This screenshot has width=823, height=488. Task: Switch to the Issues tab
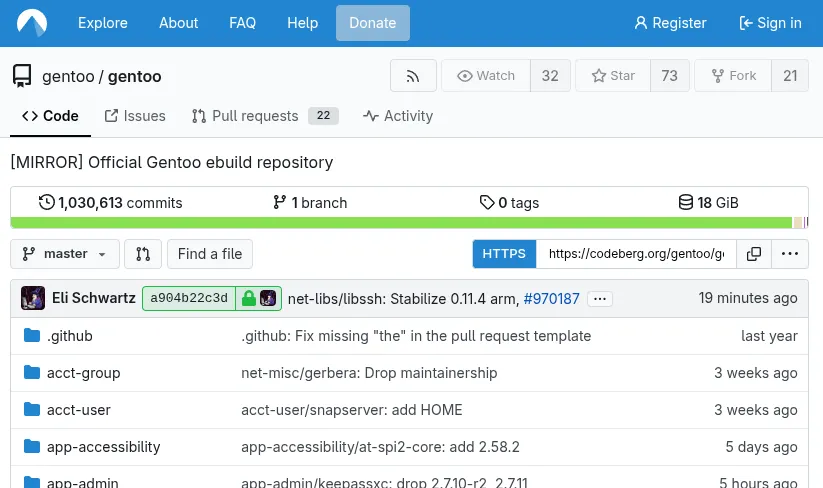(135, 116)
